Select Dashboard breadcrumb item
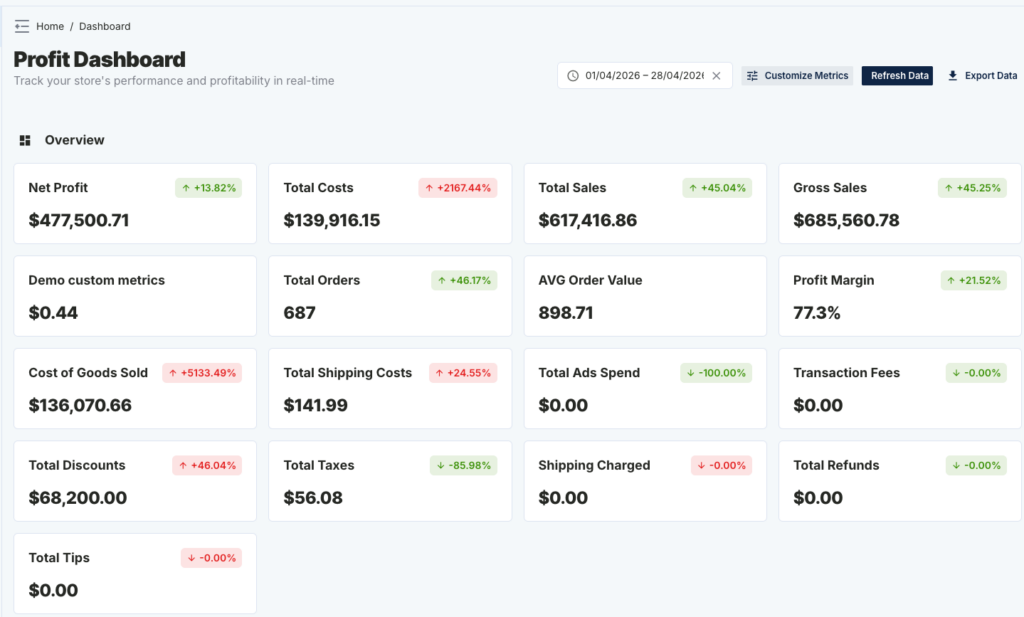 pyautogui.click(x=104, y=26)
